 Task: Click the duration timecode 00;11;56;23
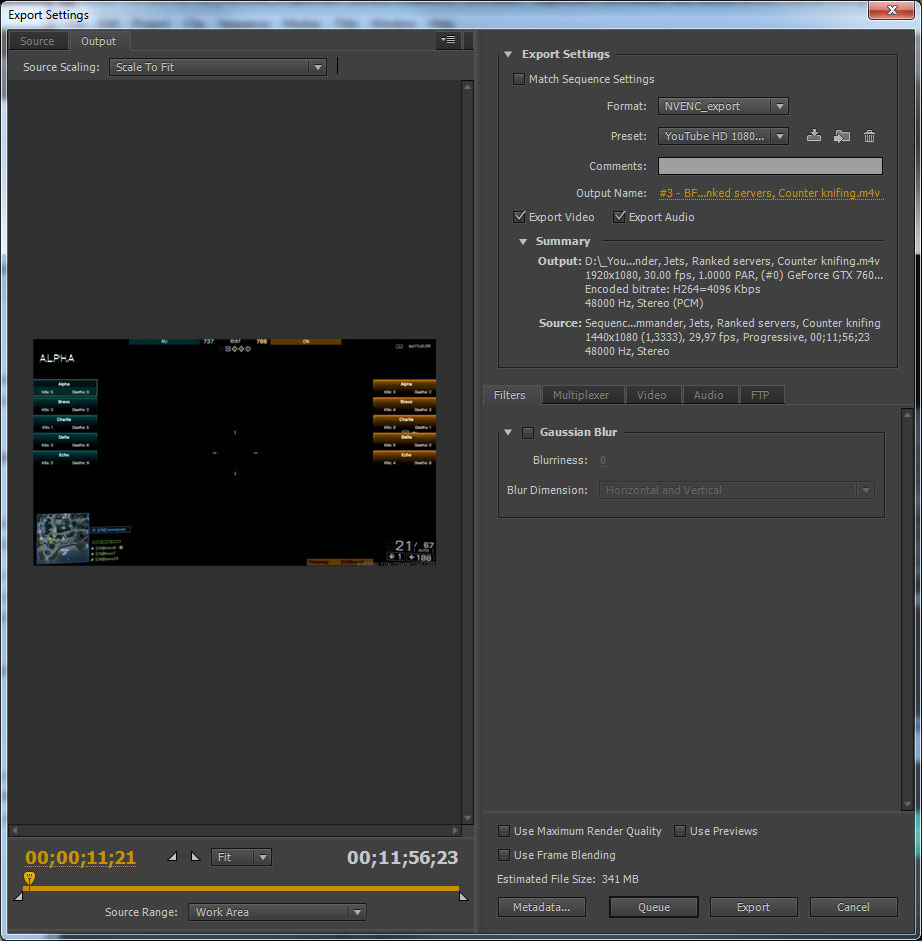(402, 857)
